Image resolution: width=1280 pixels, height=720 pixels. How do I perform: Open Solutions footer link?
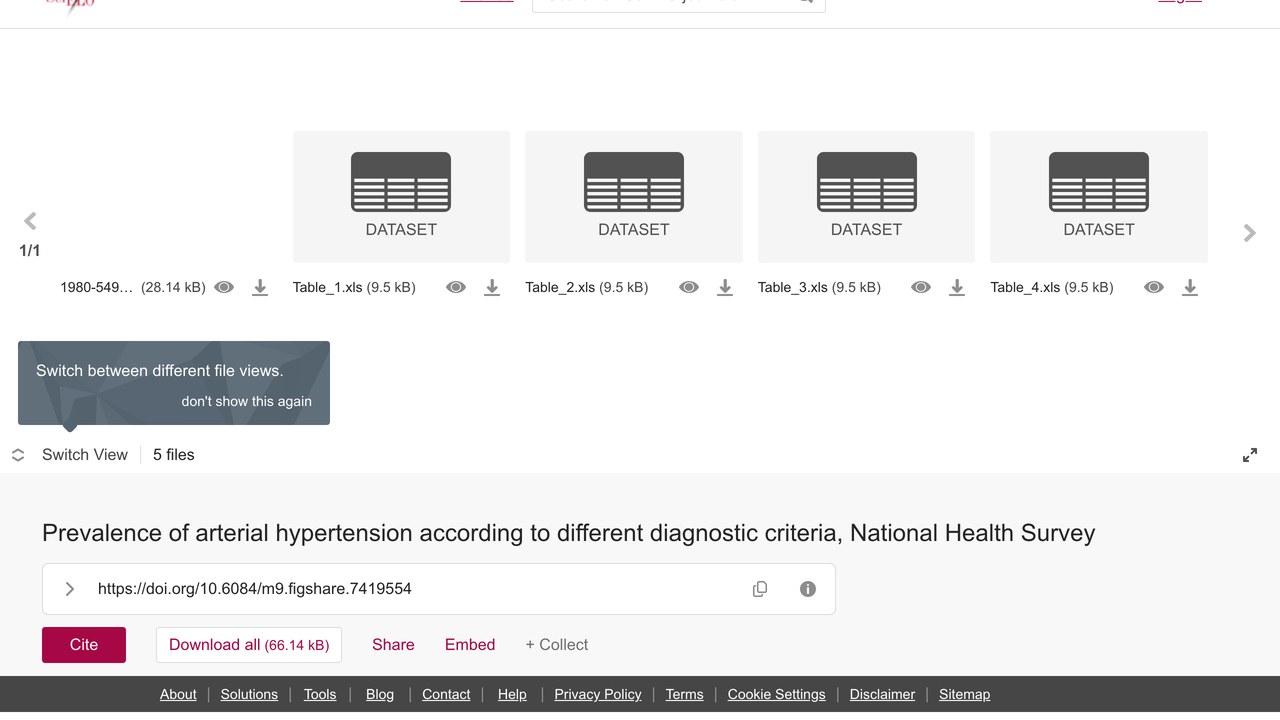tap(249, 694)
